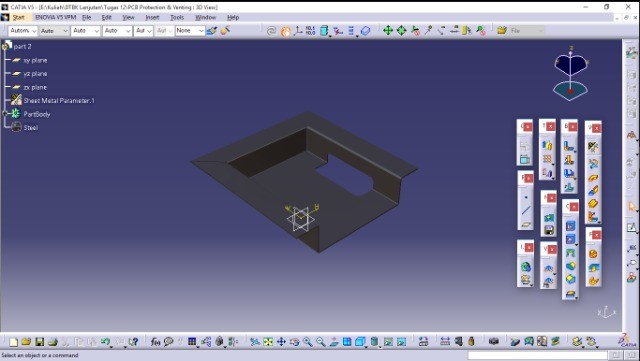Open the Start menu
The width and height of the screenshot is (640, 361).
pos(19,18)
